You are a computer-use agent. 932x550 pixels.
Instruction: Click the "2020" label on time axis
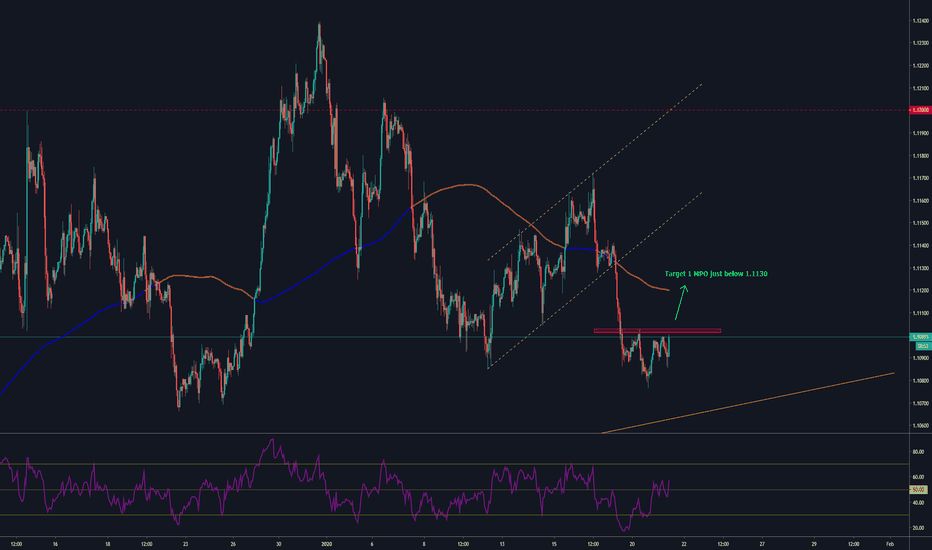point(327,542)
